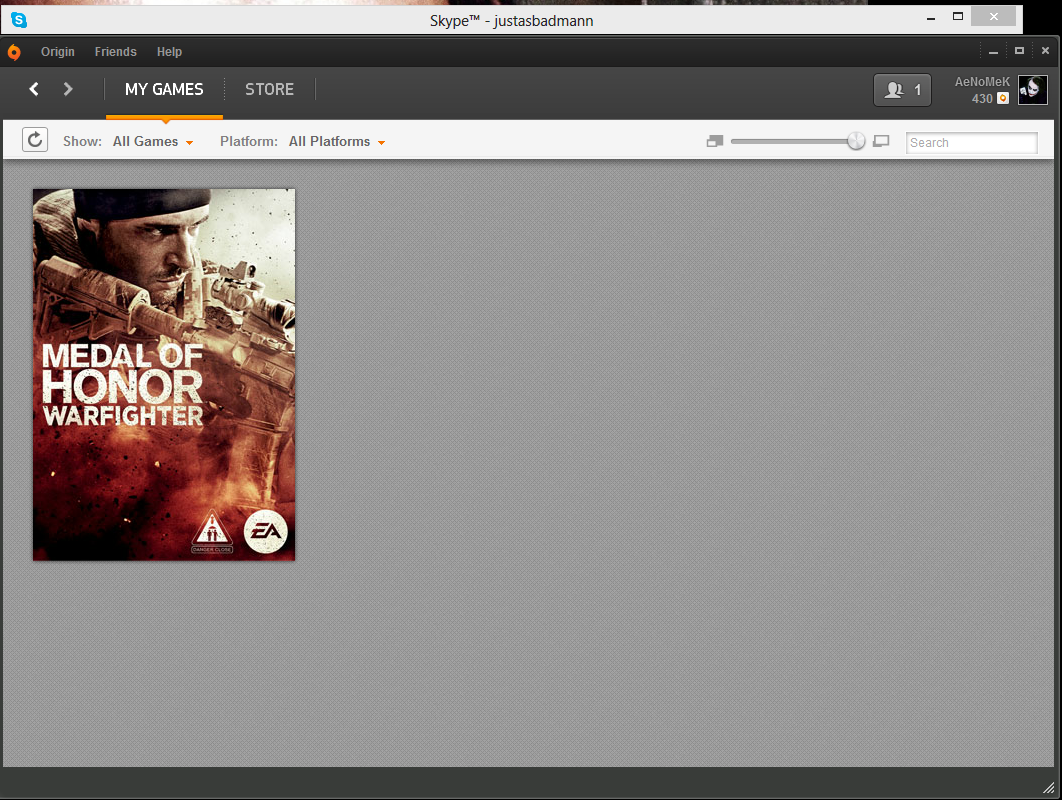This screenshot has width=1062, height=800.
Task: Click the Origin window resize grip
Action: 1048,787
